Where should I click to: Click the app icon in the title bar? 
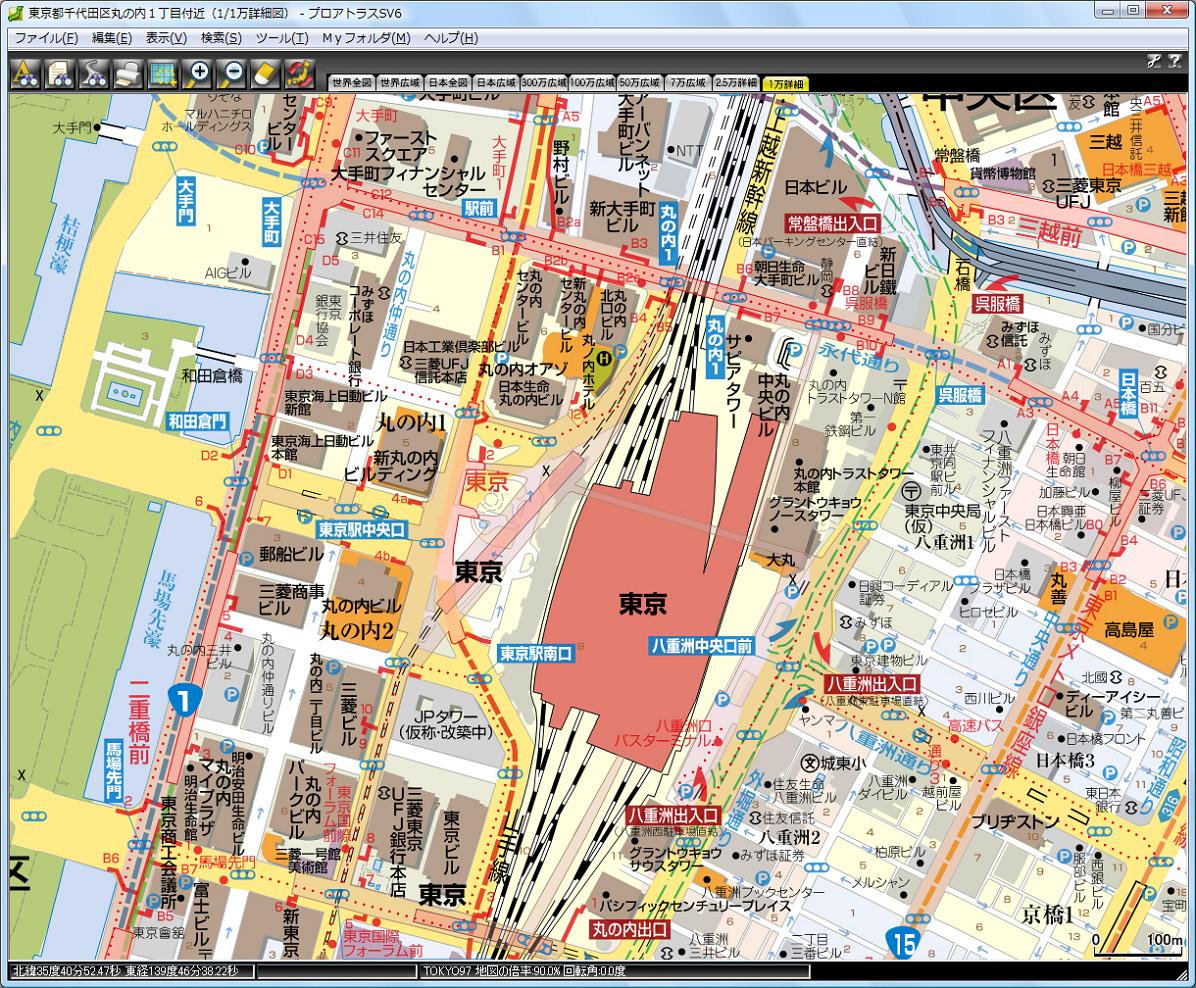[15, 13]
